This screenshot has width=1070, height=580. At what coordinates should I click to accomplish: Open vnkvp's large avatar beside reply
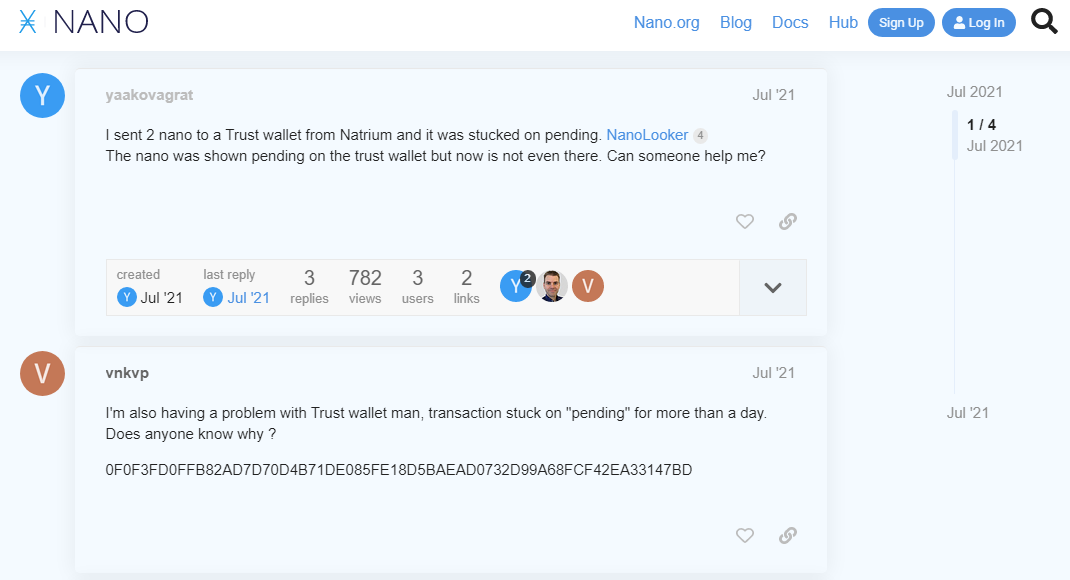tap(42, 373)
